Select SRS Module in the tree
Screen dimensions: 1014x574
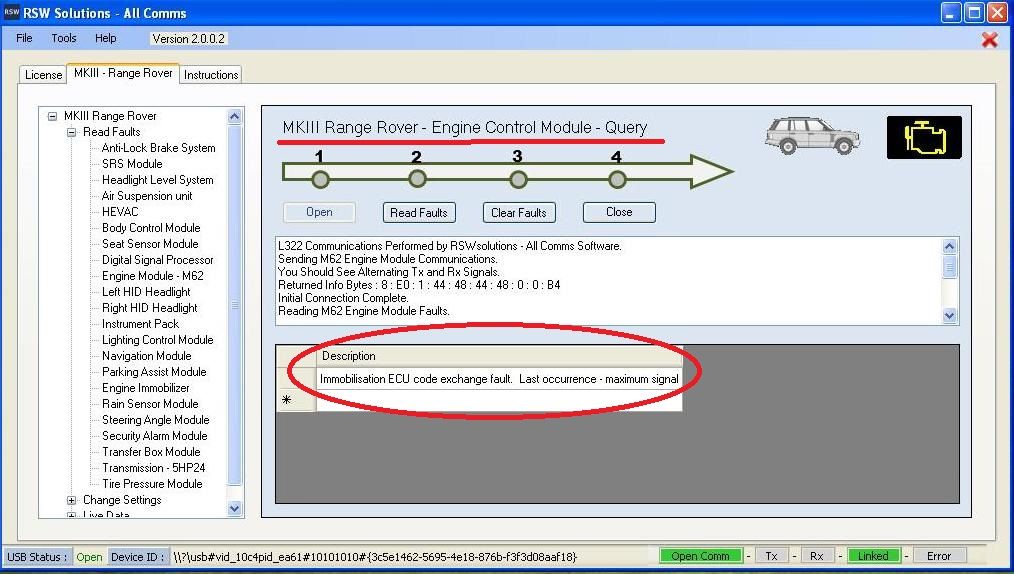click(132, 164)
